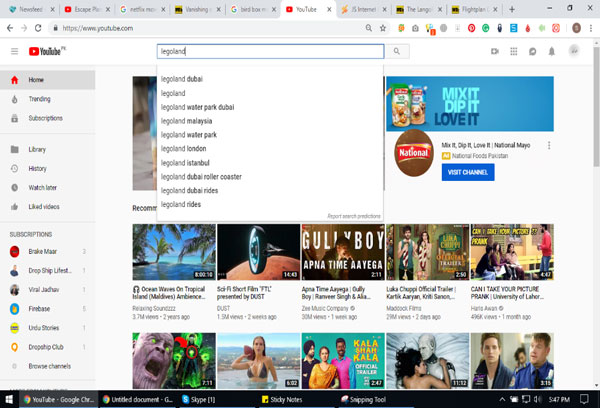
Task: Open the Viral Jadhav subscription channel
Action: click(47, 290)
